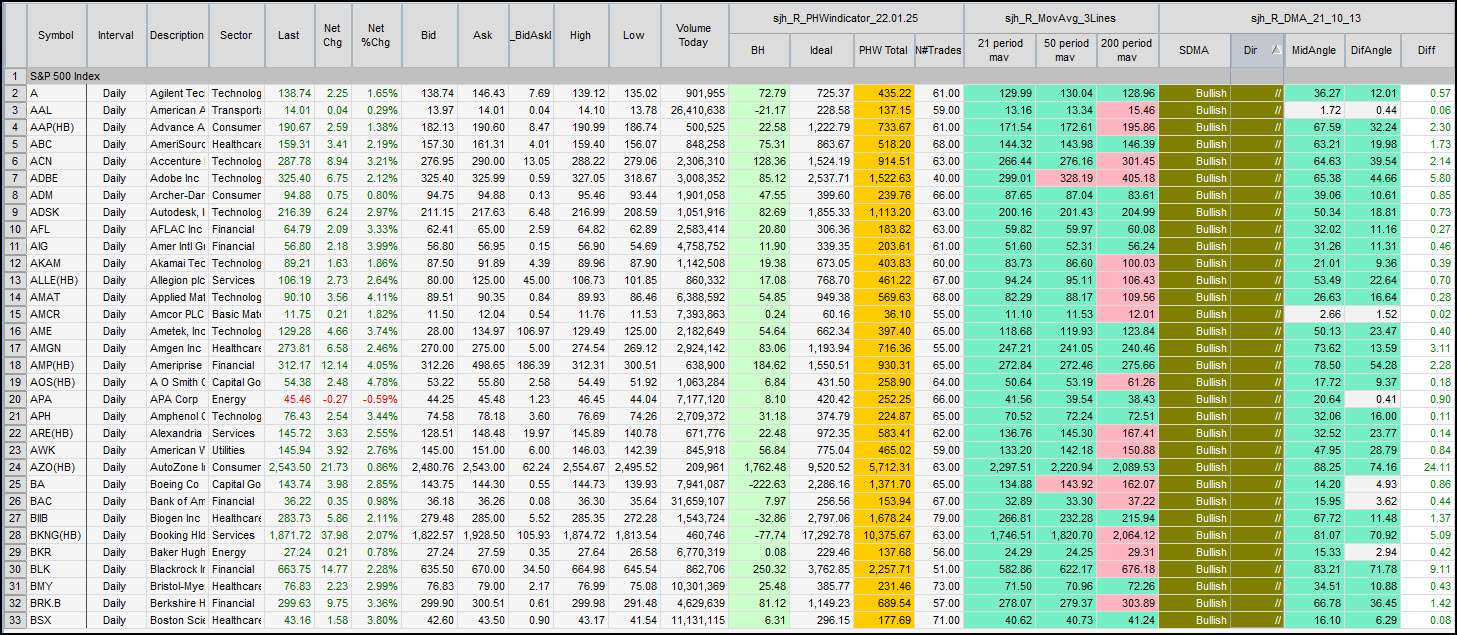The height and width of the screenshot is (635, 1457).
Task: Click the Volume Today column header
Action: point(693,35)
